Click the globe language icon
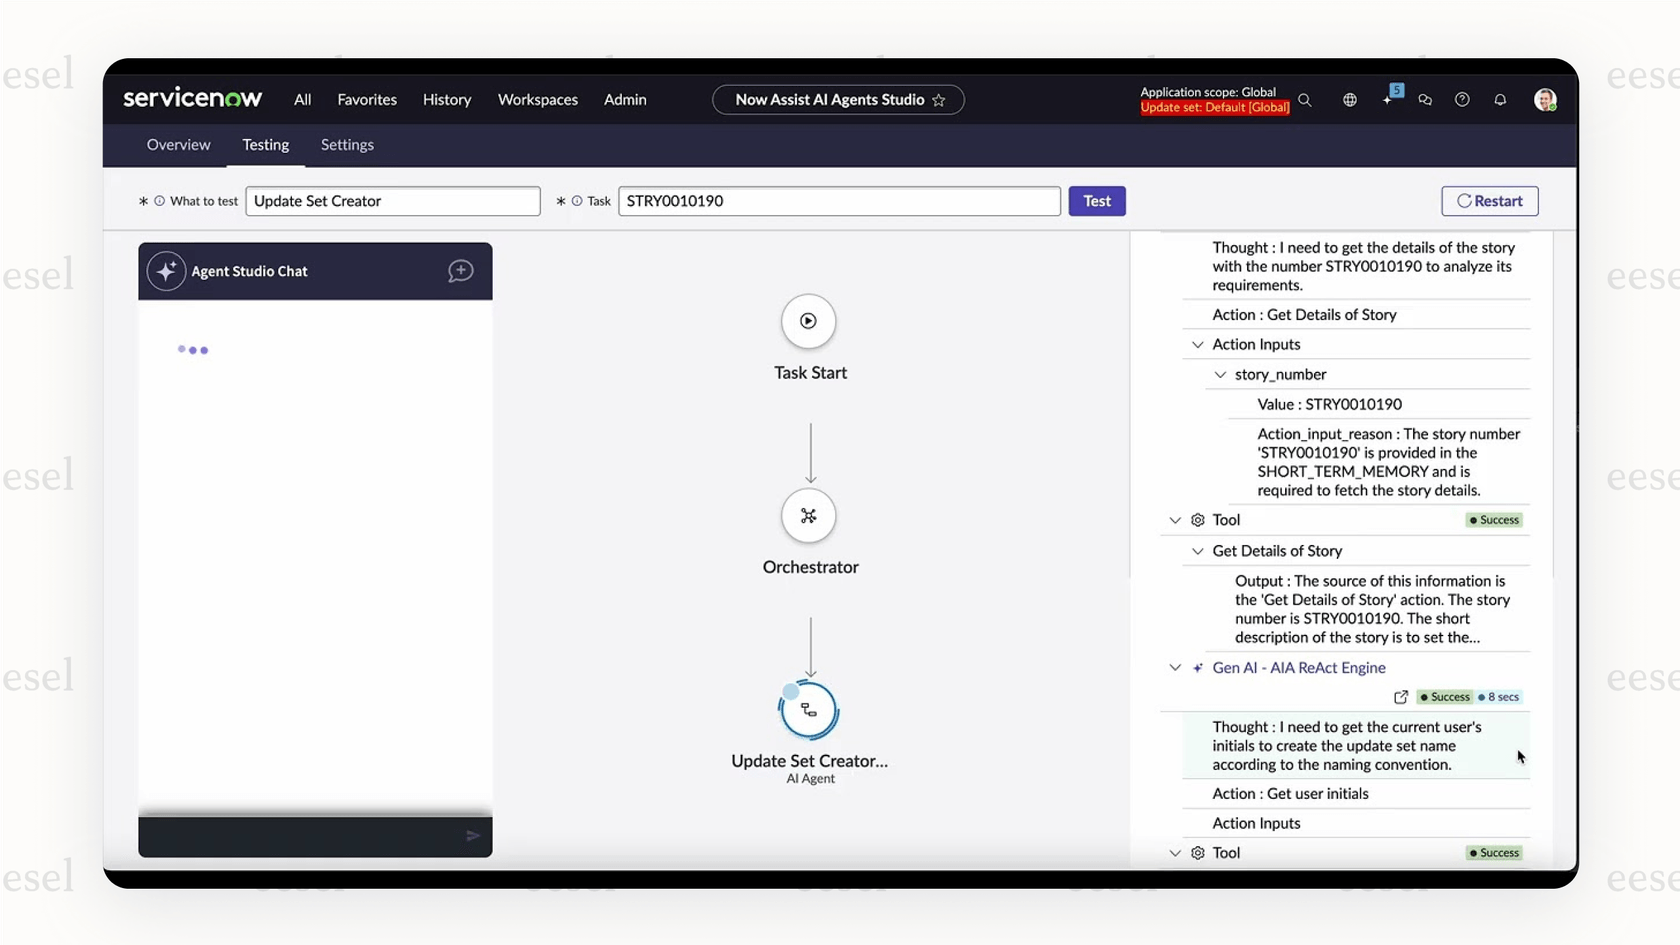 pos(1349,99)
